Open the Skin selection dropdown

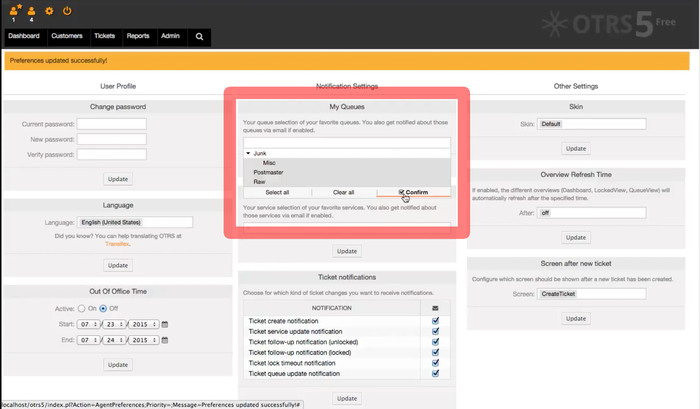[x=592, y=125]
